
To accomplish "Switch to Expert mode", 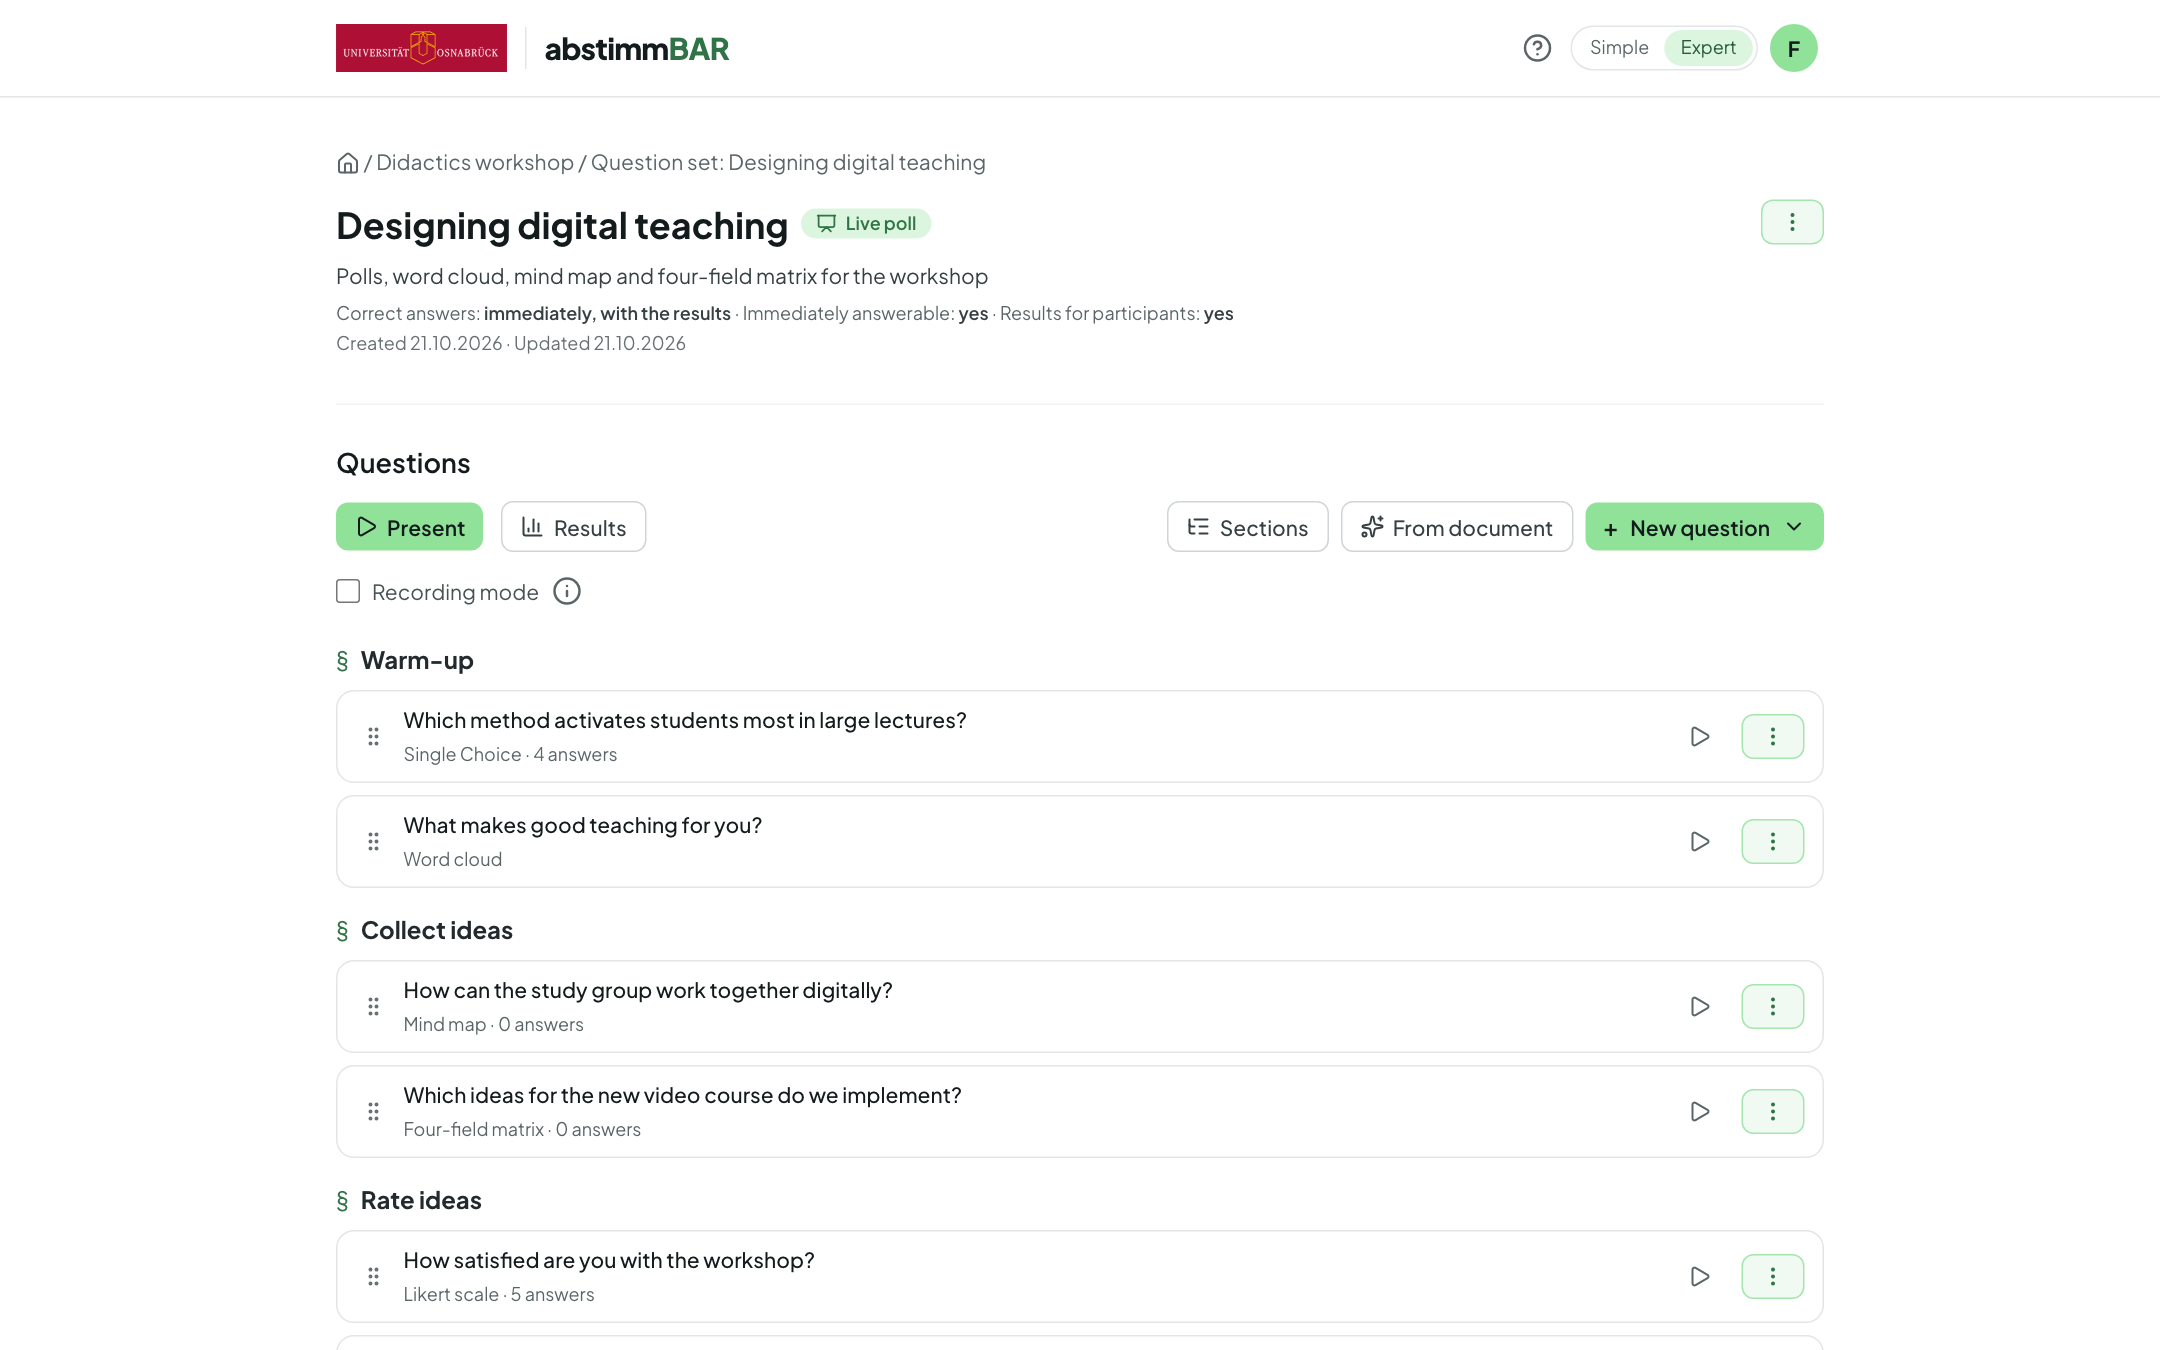I will point(1708,48).
